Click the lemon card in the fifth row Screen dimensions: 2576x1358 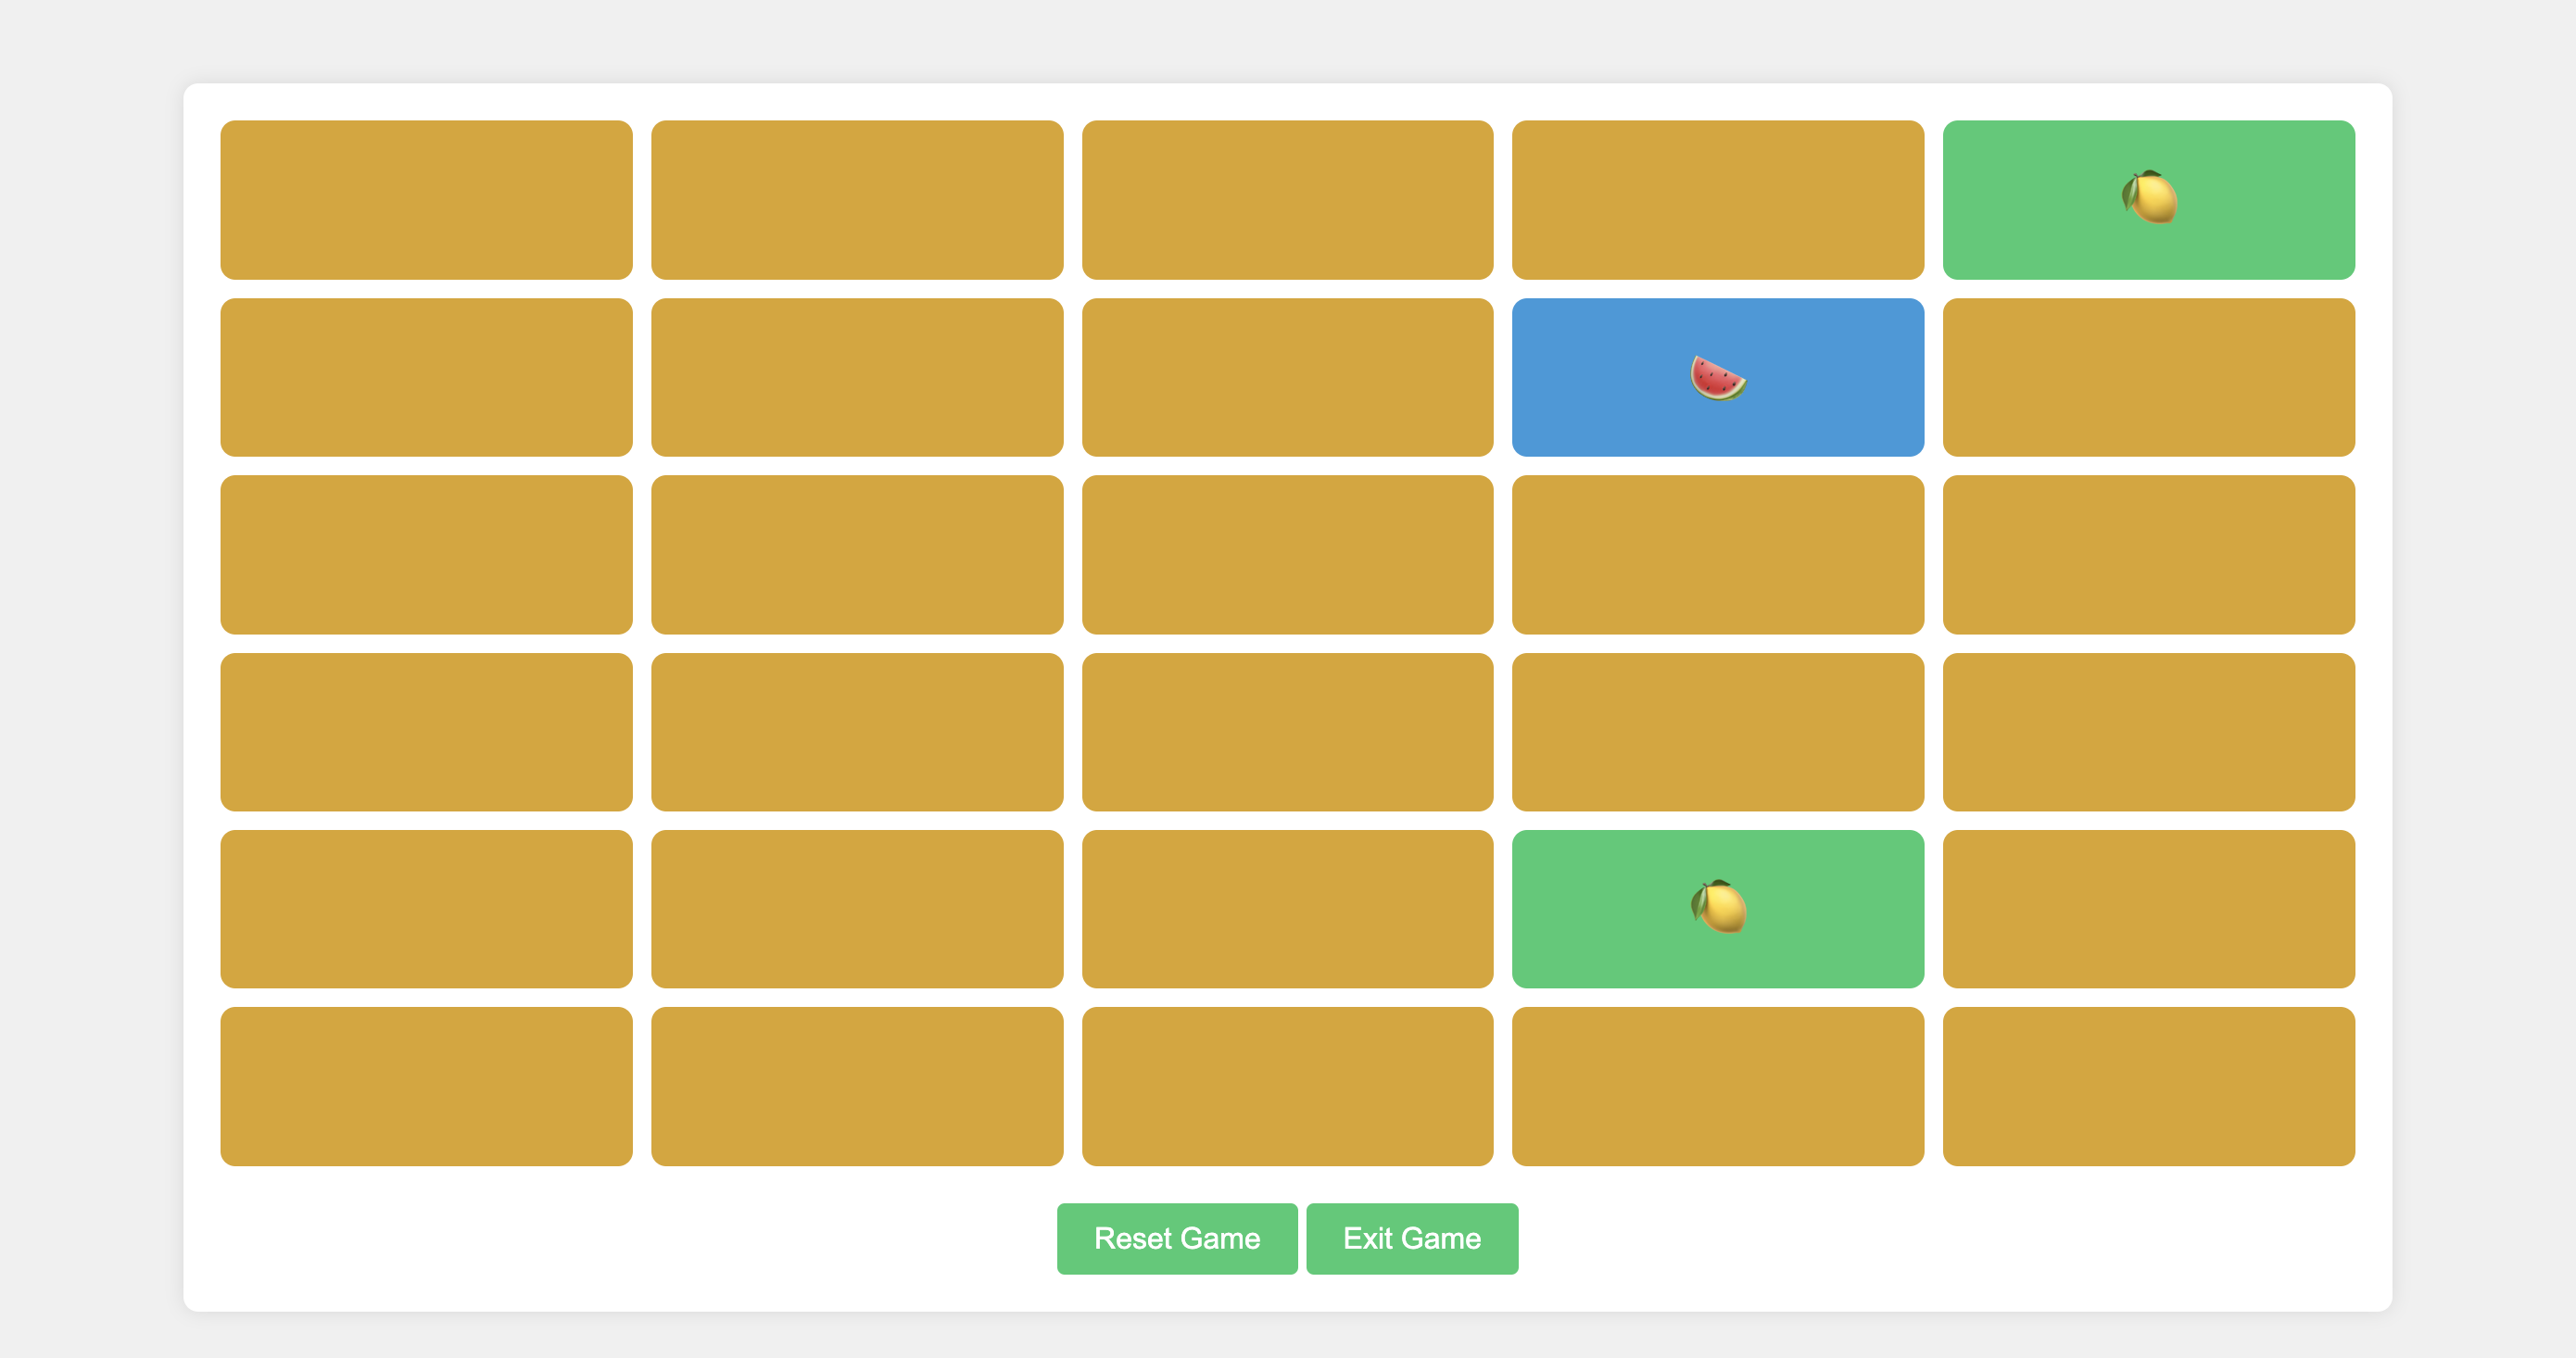[1717, 908]
